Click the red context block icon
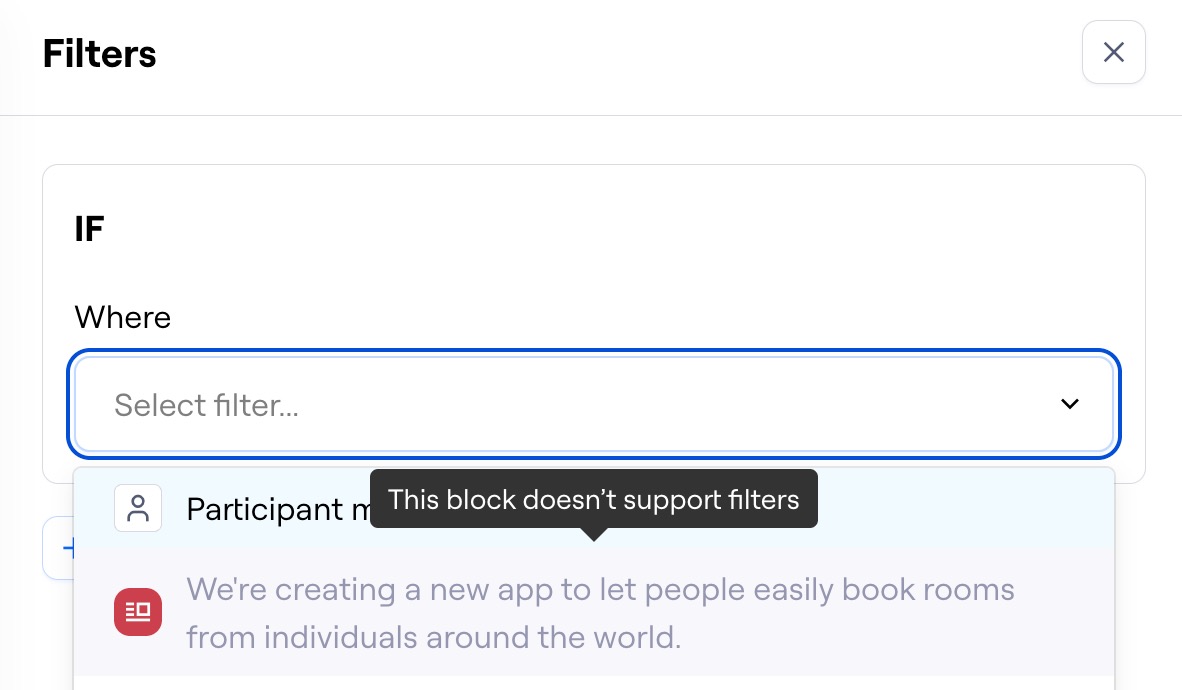Image resolution: width=1182 pixels, height=690 pixels. pos(138,612)
